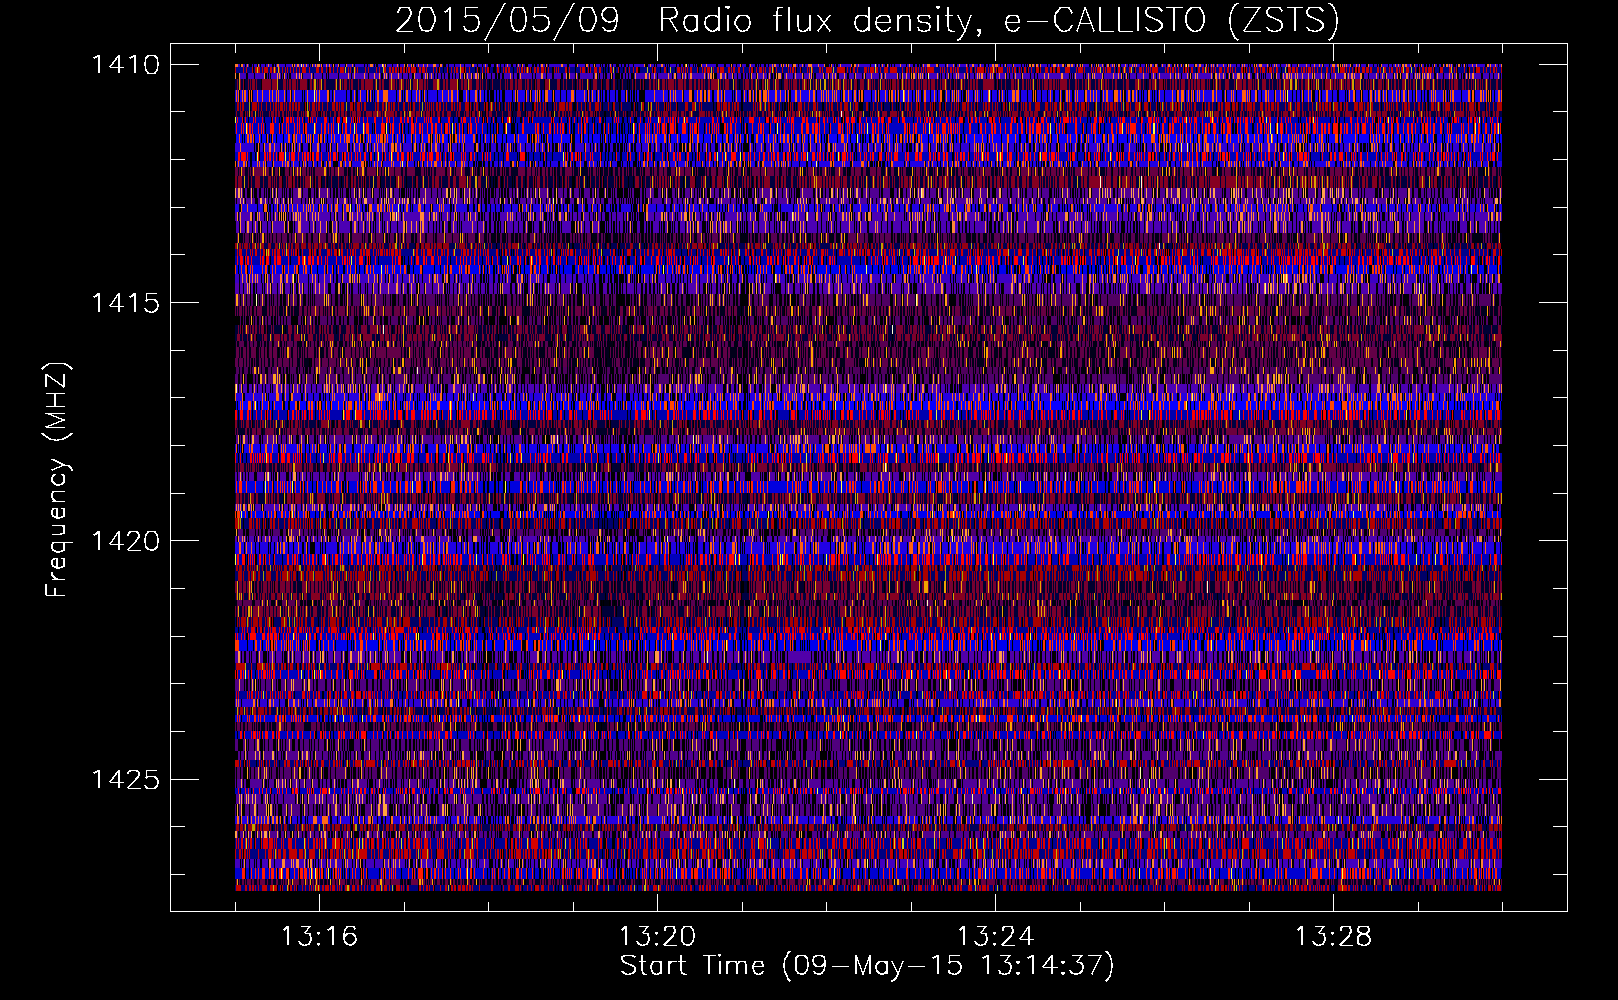Click the 13:24 time tick label
Image resolution: width=1618 pixels, height=1000 pixels.
pyautogui.click(x=996, y=937)
